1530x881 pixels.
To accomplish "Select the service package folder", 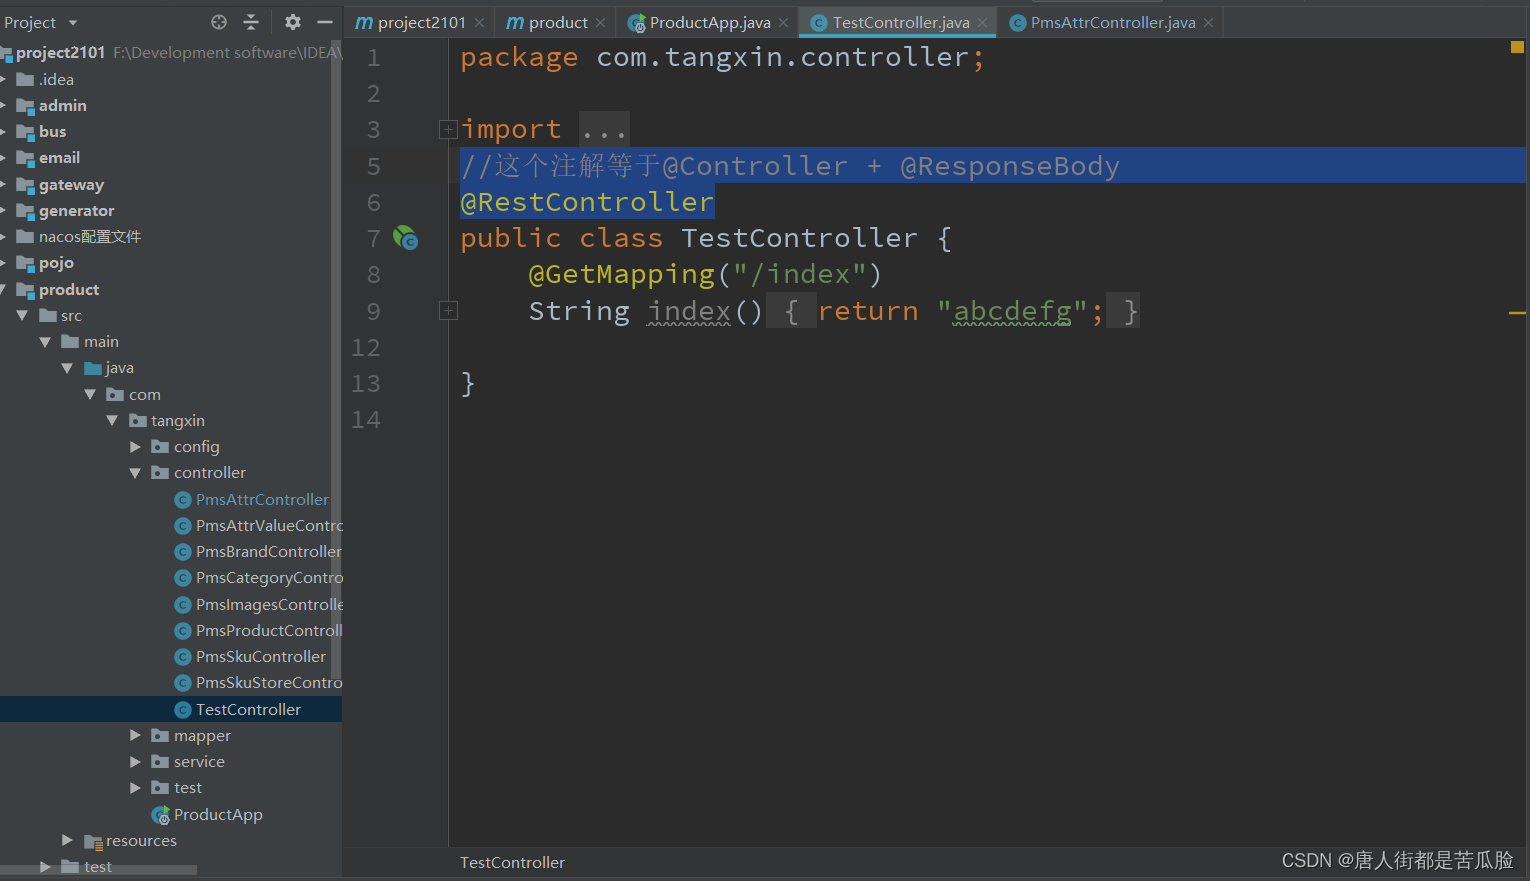I will [199, 762].
